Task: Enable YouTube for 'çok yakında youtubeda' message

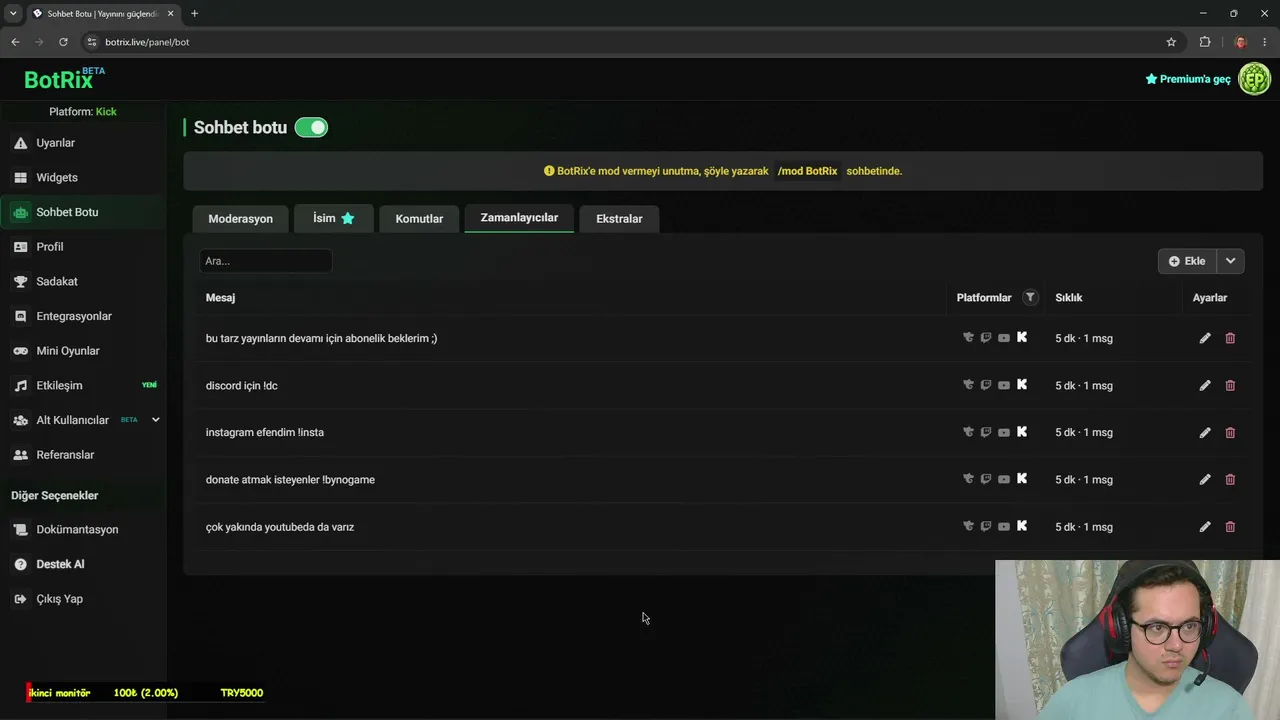Action: [1004, 527]
